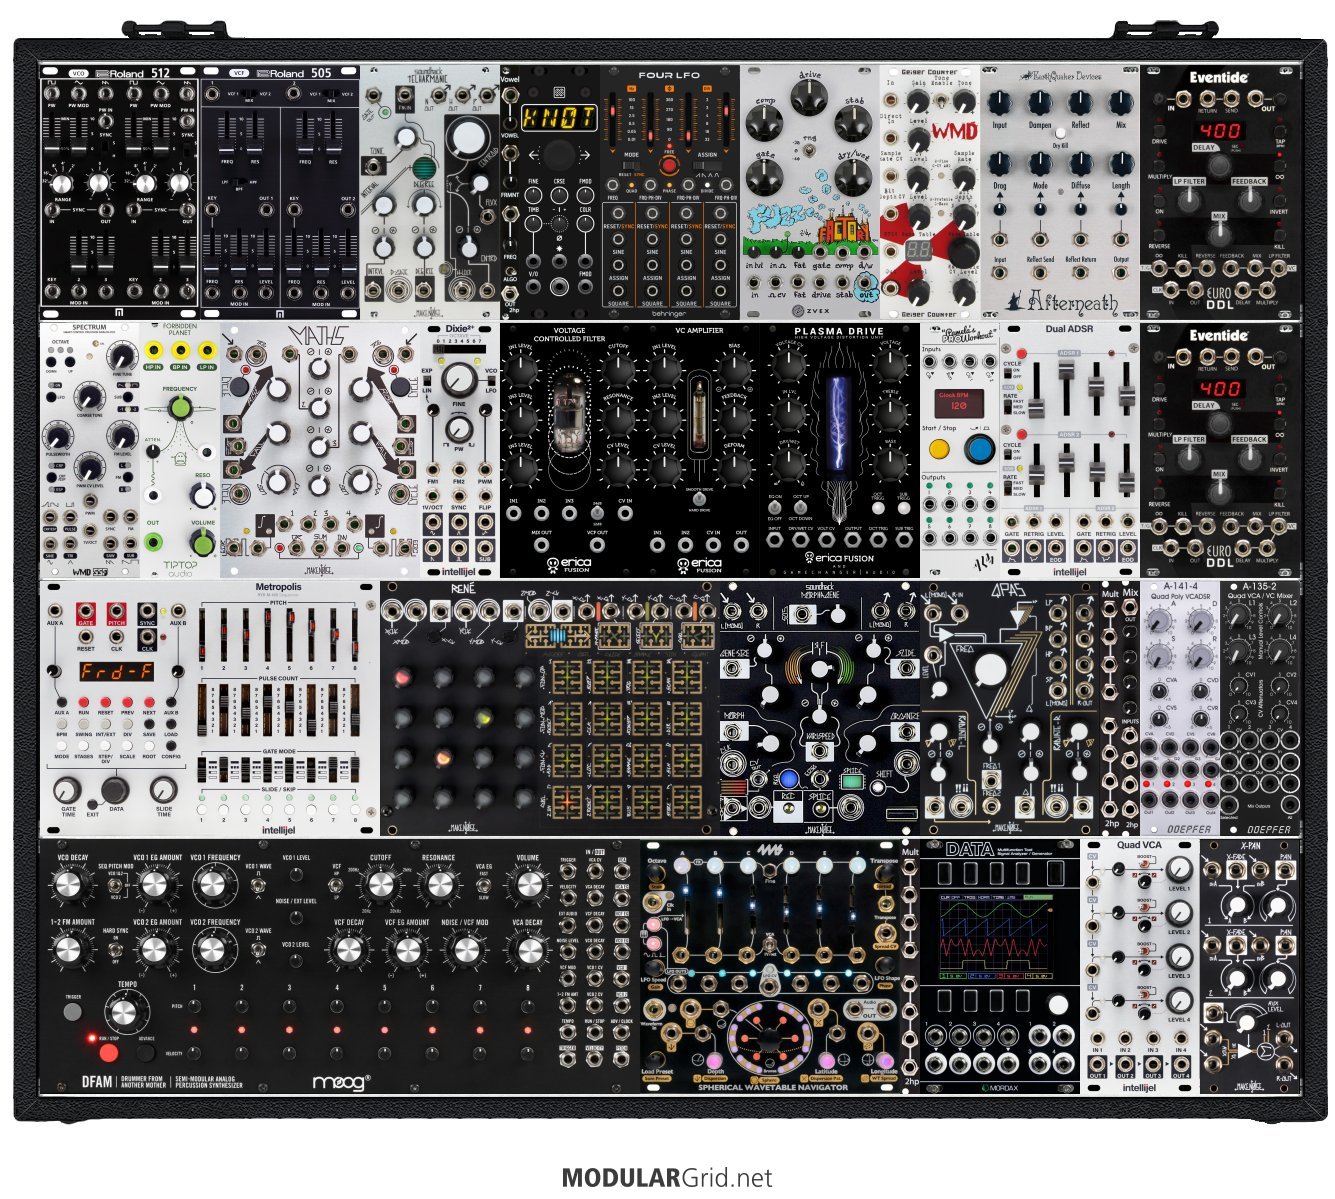Click the AUX LEVEL knob on X-PAN
Screen dimensions: 1335x1199
click(x=1246, y=1022)
